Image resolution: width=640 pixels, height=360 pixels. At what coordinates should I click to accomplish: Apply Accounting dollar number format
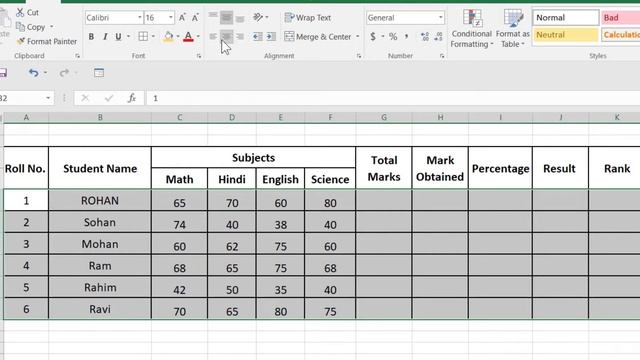pyautogui.click(x=373, y=37)
